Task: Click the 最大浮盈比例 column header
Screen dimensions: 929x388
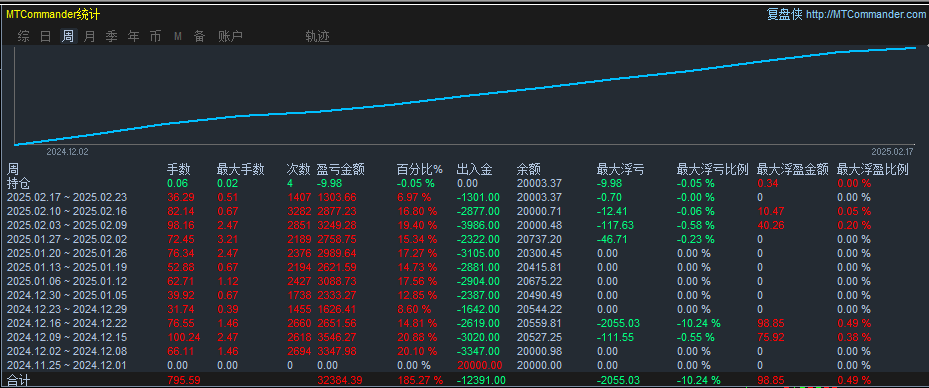Action: 872,169
